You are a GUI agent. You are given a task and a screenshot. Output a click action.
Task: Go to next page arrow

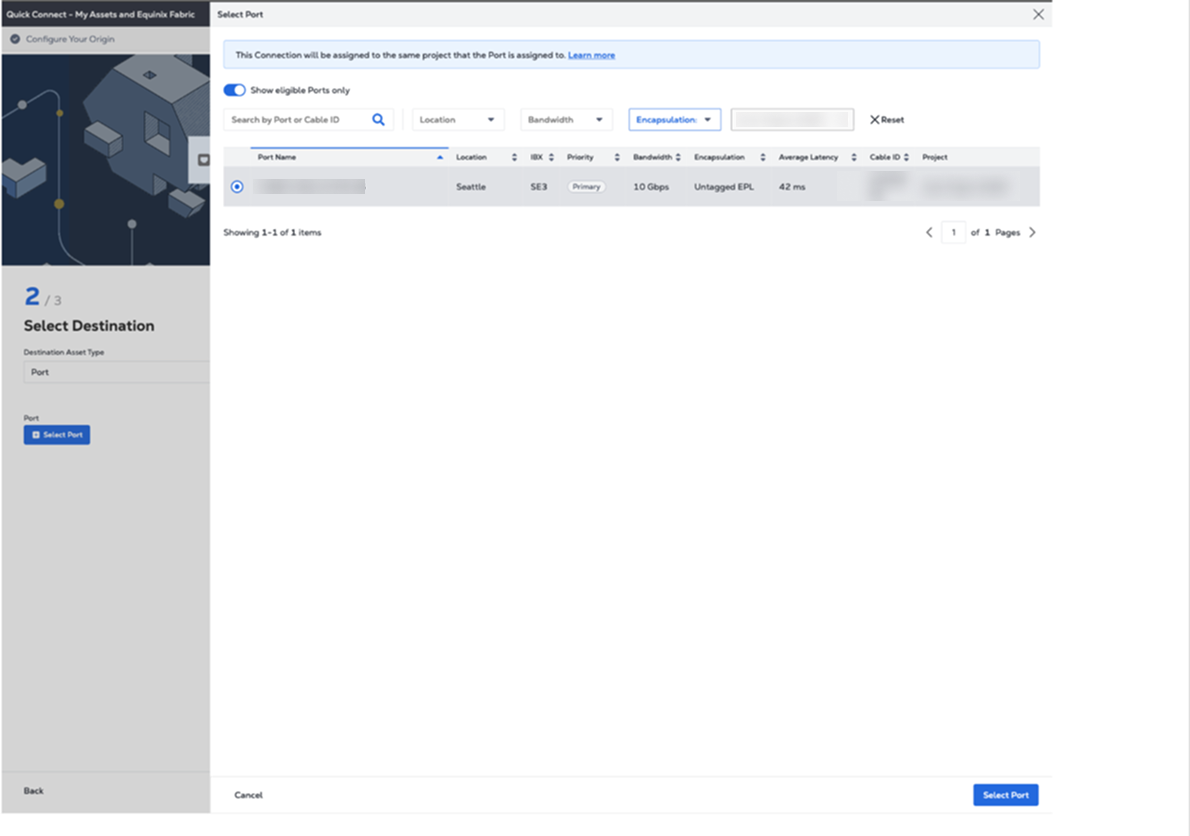pyautogui.click(x=1032, y=233)
